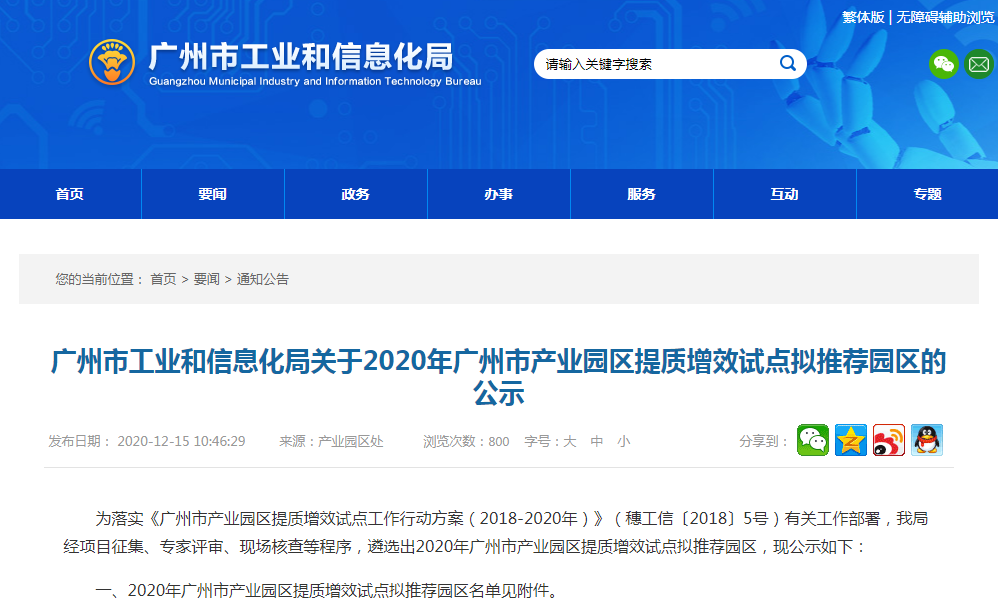Open the 政务 navigation menu

coord(356,194)
